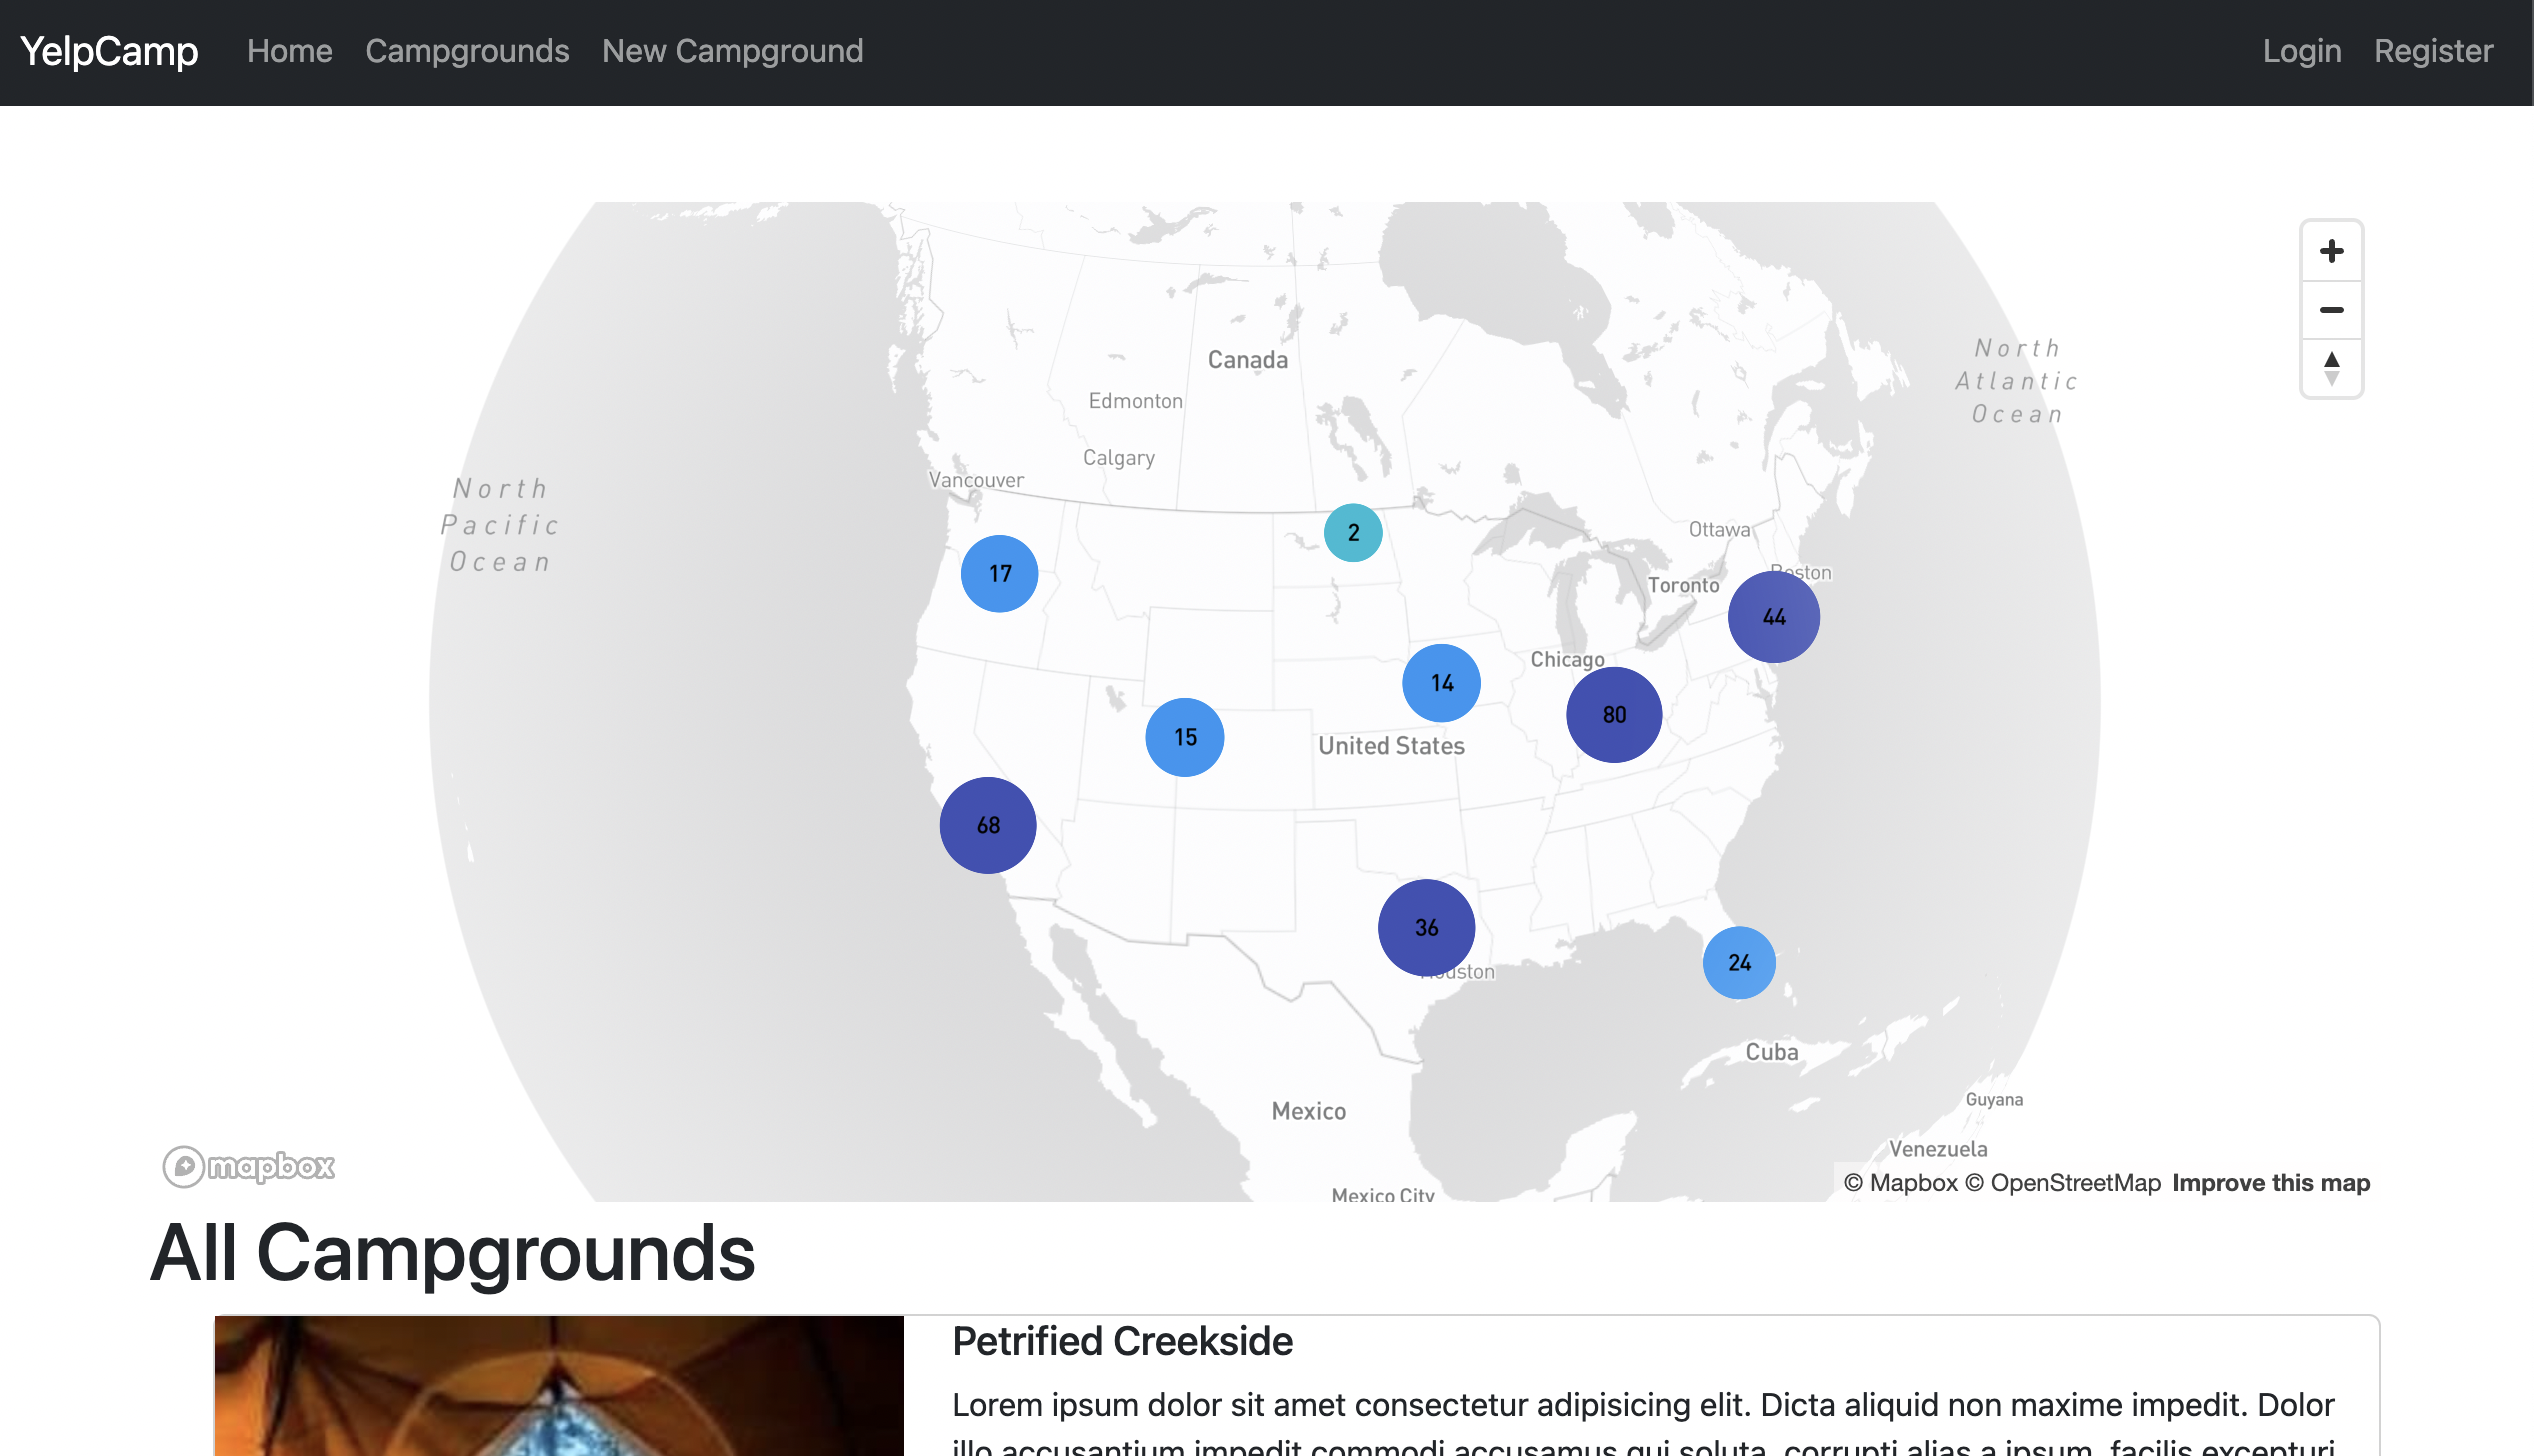Expand the cluster marker labeled 14
The image size is (2534, 1456).
click(x=1441, y=683)
